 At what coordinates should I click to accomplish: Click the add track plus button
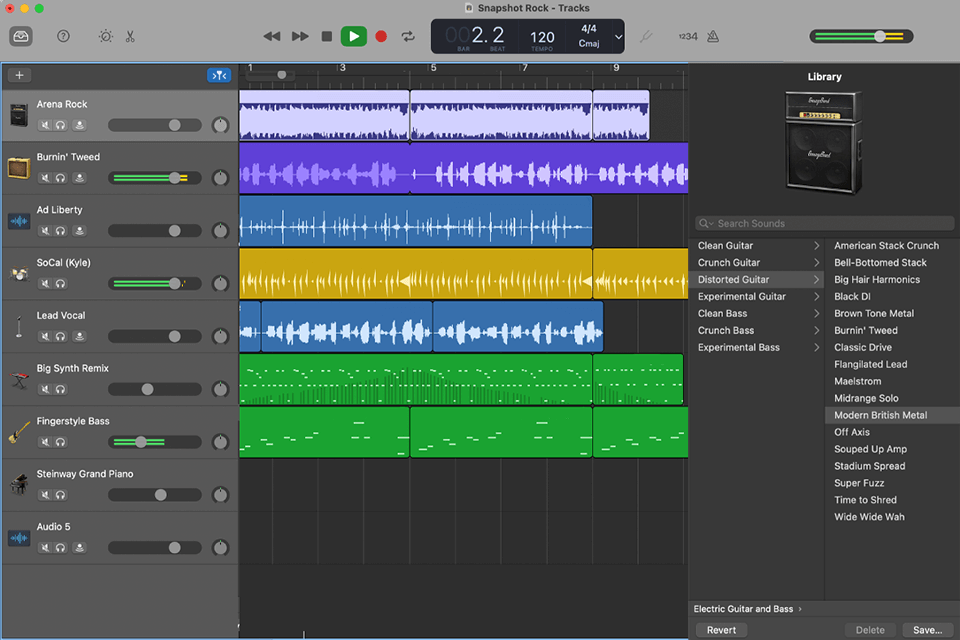tap(19, 75)
